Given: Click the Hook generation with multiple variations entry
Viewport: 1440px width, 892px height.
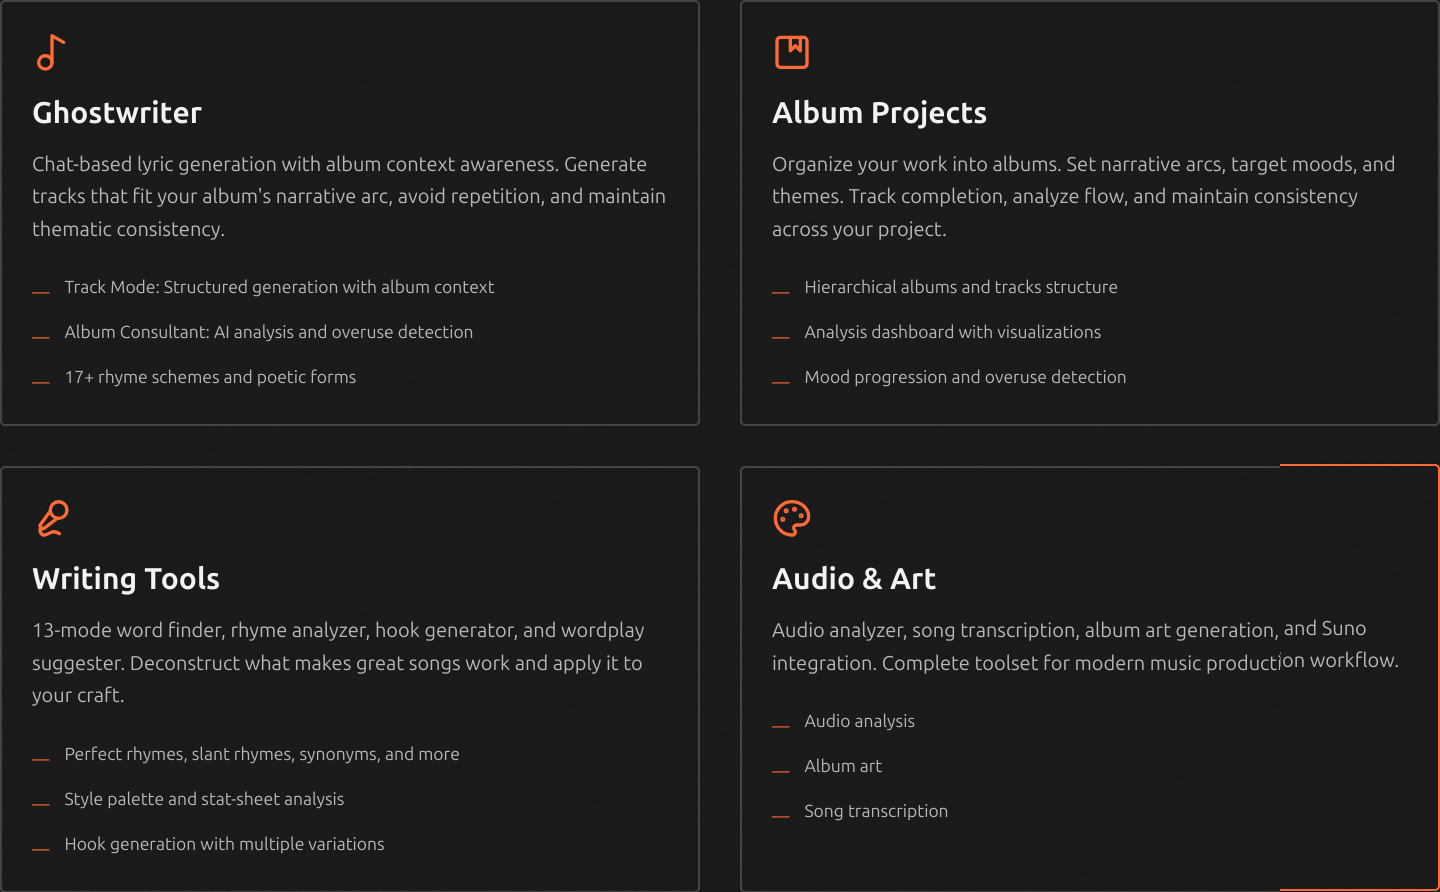Looking at the screenshot, I should click(x=224, y=844).
